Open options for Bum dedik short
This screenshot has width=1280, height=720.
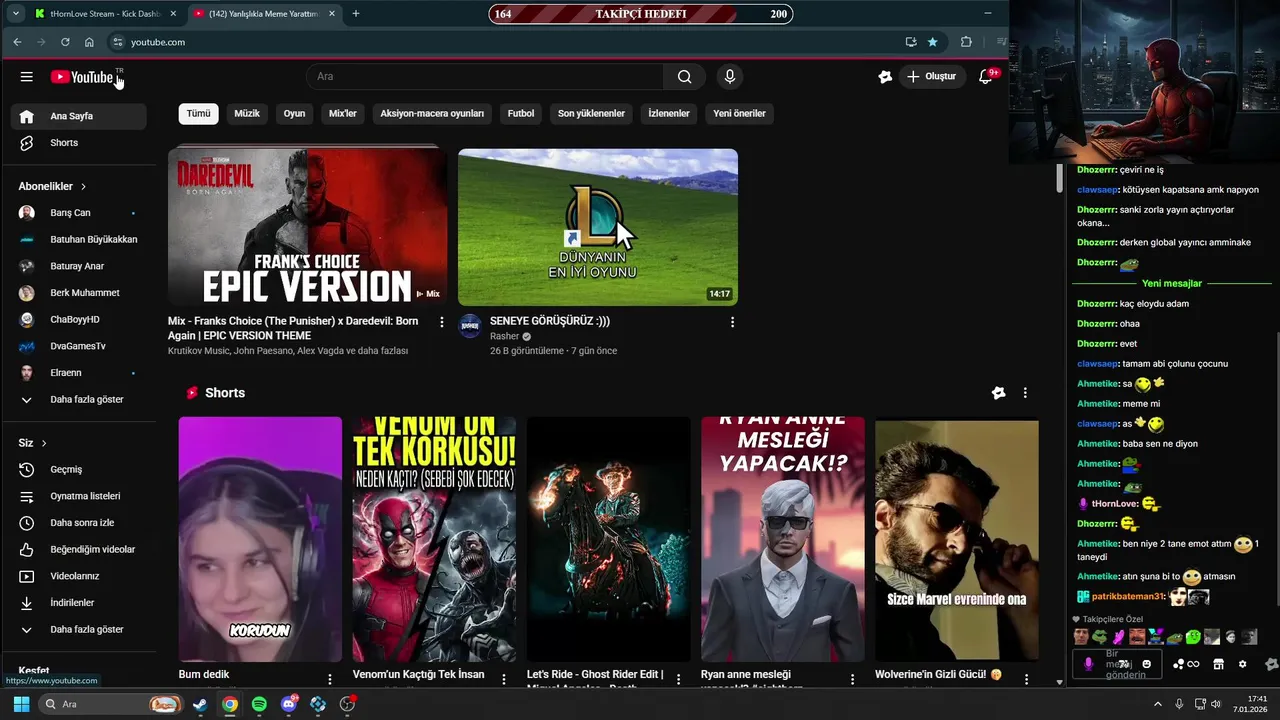330,679
